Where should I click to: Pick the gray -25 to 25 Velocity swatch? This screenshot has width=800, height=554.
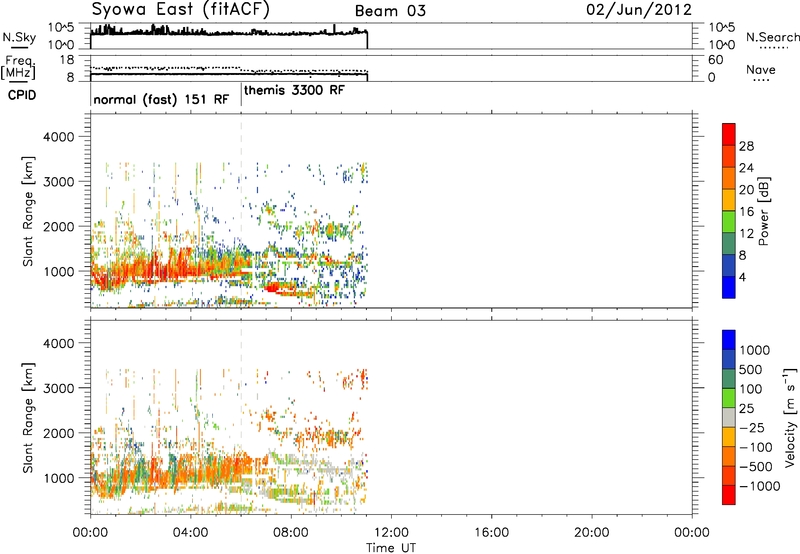[729, 417]
